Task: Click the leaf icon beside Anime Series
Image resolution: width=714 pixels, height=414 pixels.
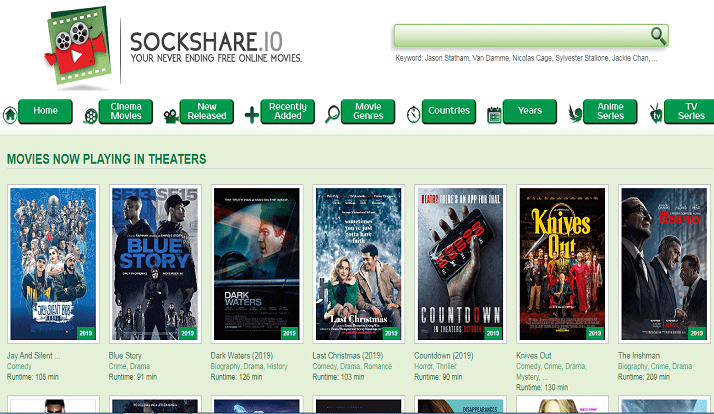Action: coord(575,114)
